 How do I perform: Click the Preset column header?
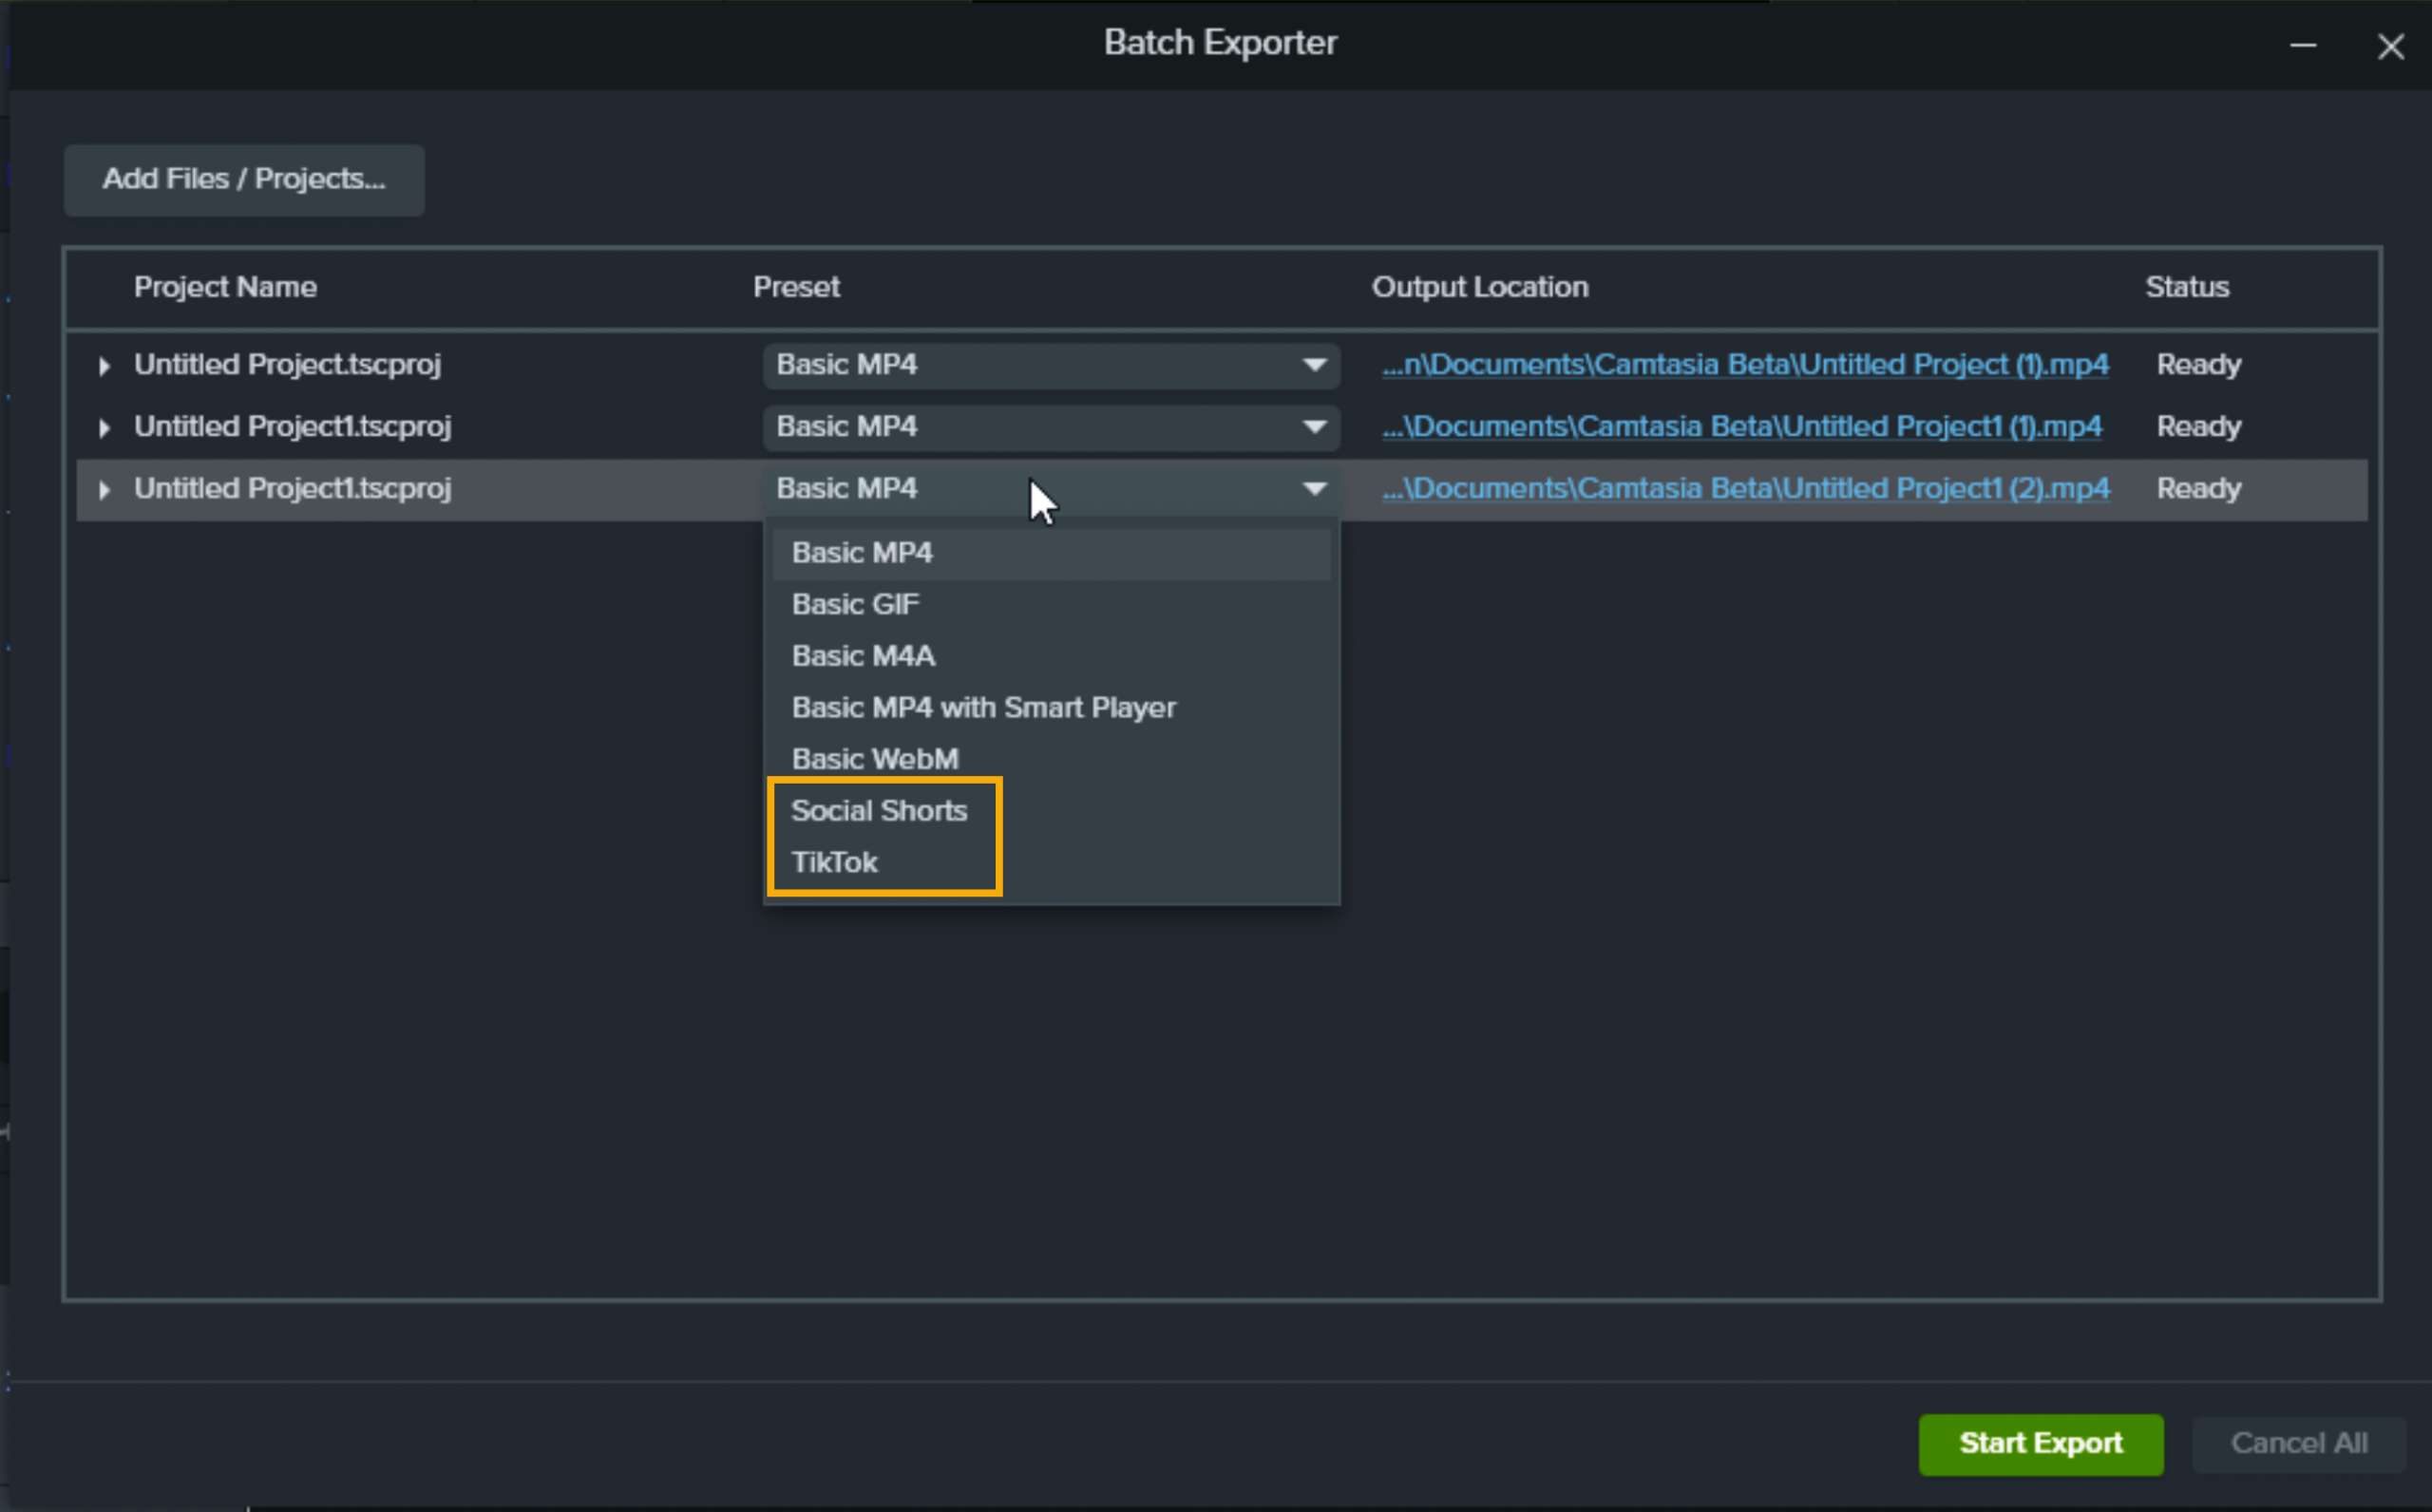796,288
